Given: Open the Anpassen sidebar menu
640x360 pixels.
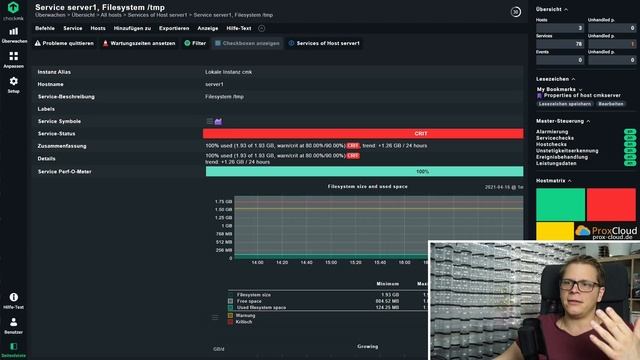Looking at the screenshot, I should click(13, 60).
